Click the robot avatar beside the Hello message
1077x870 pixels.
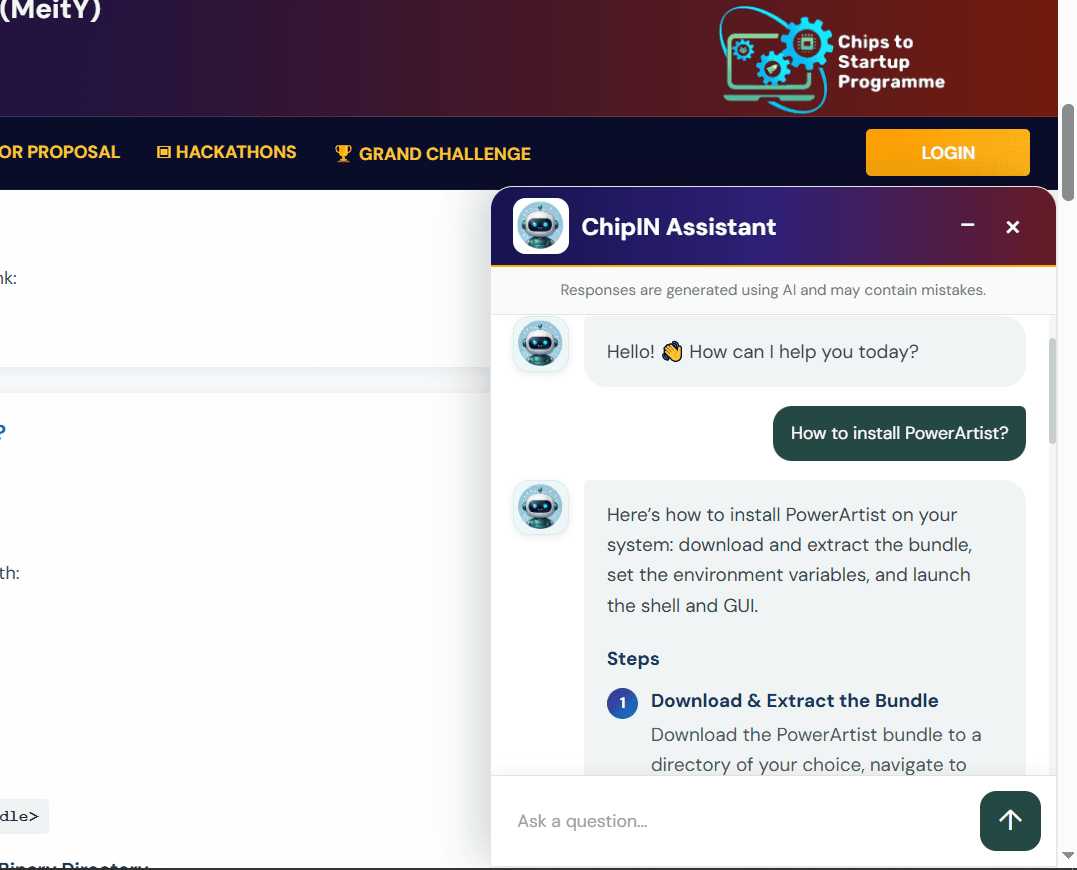[541, 344]
